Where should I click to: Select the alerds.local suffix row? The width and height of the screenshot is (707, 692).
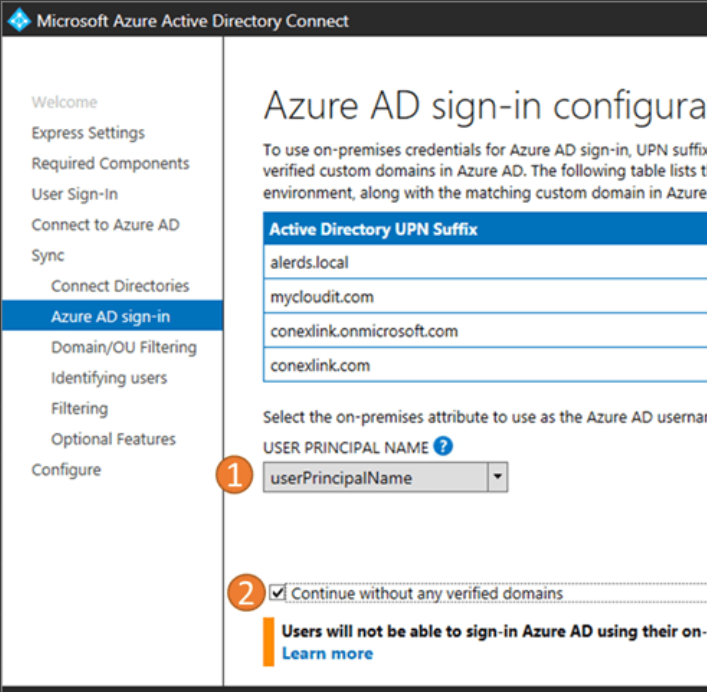[485, 262]
